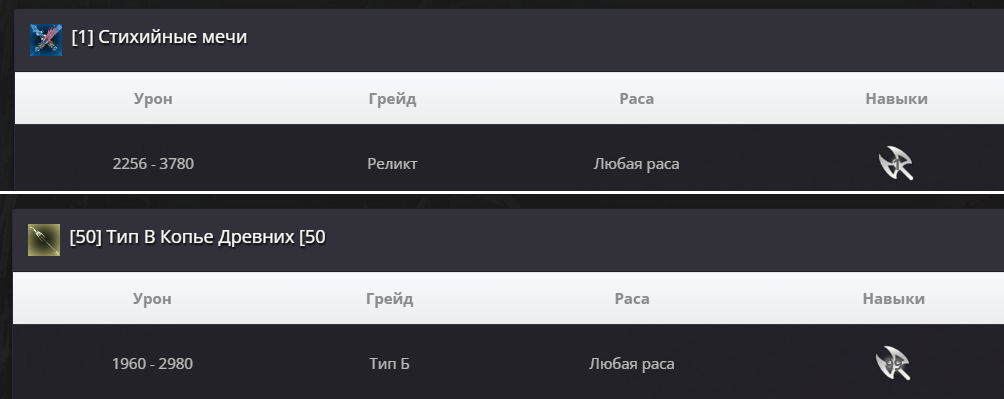1004x399 pixels.
Task: Click the Раса header in swords table
Action: coord(636,99)
